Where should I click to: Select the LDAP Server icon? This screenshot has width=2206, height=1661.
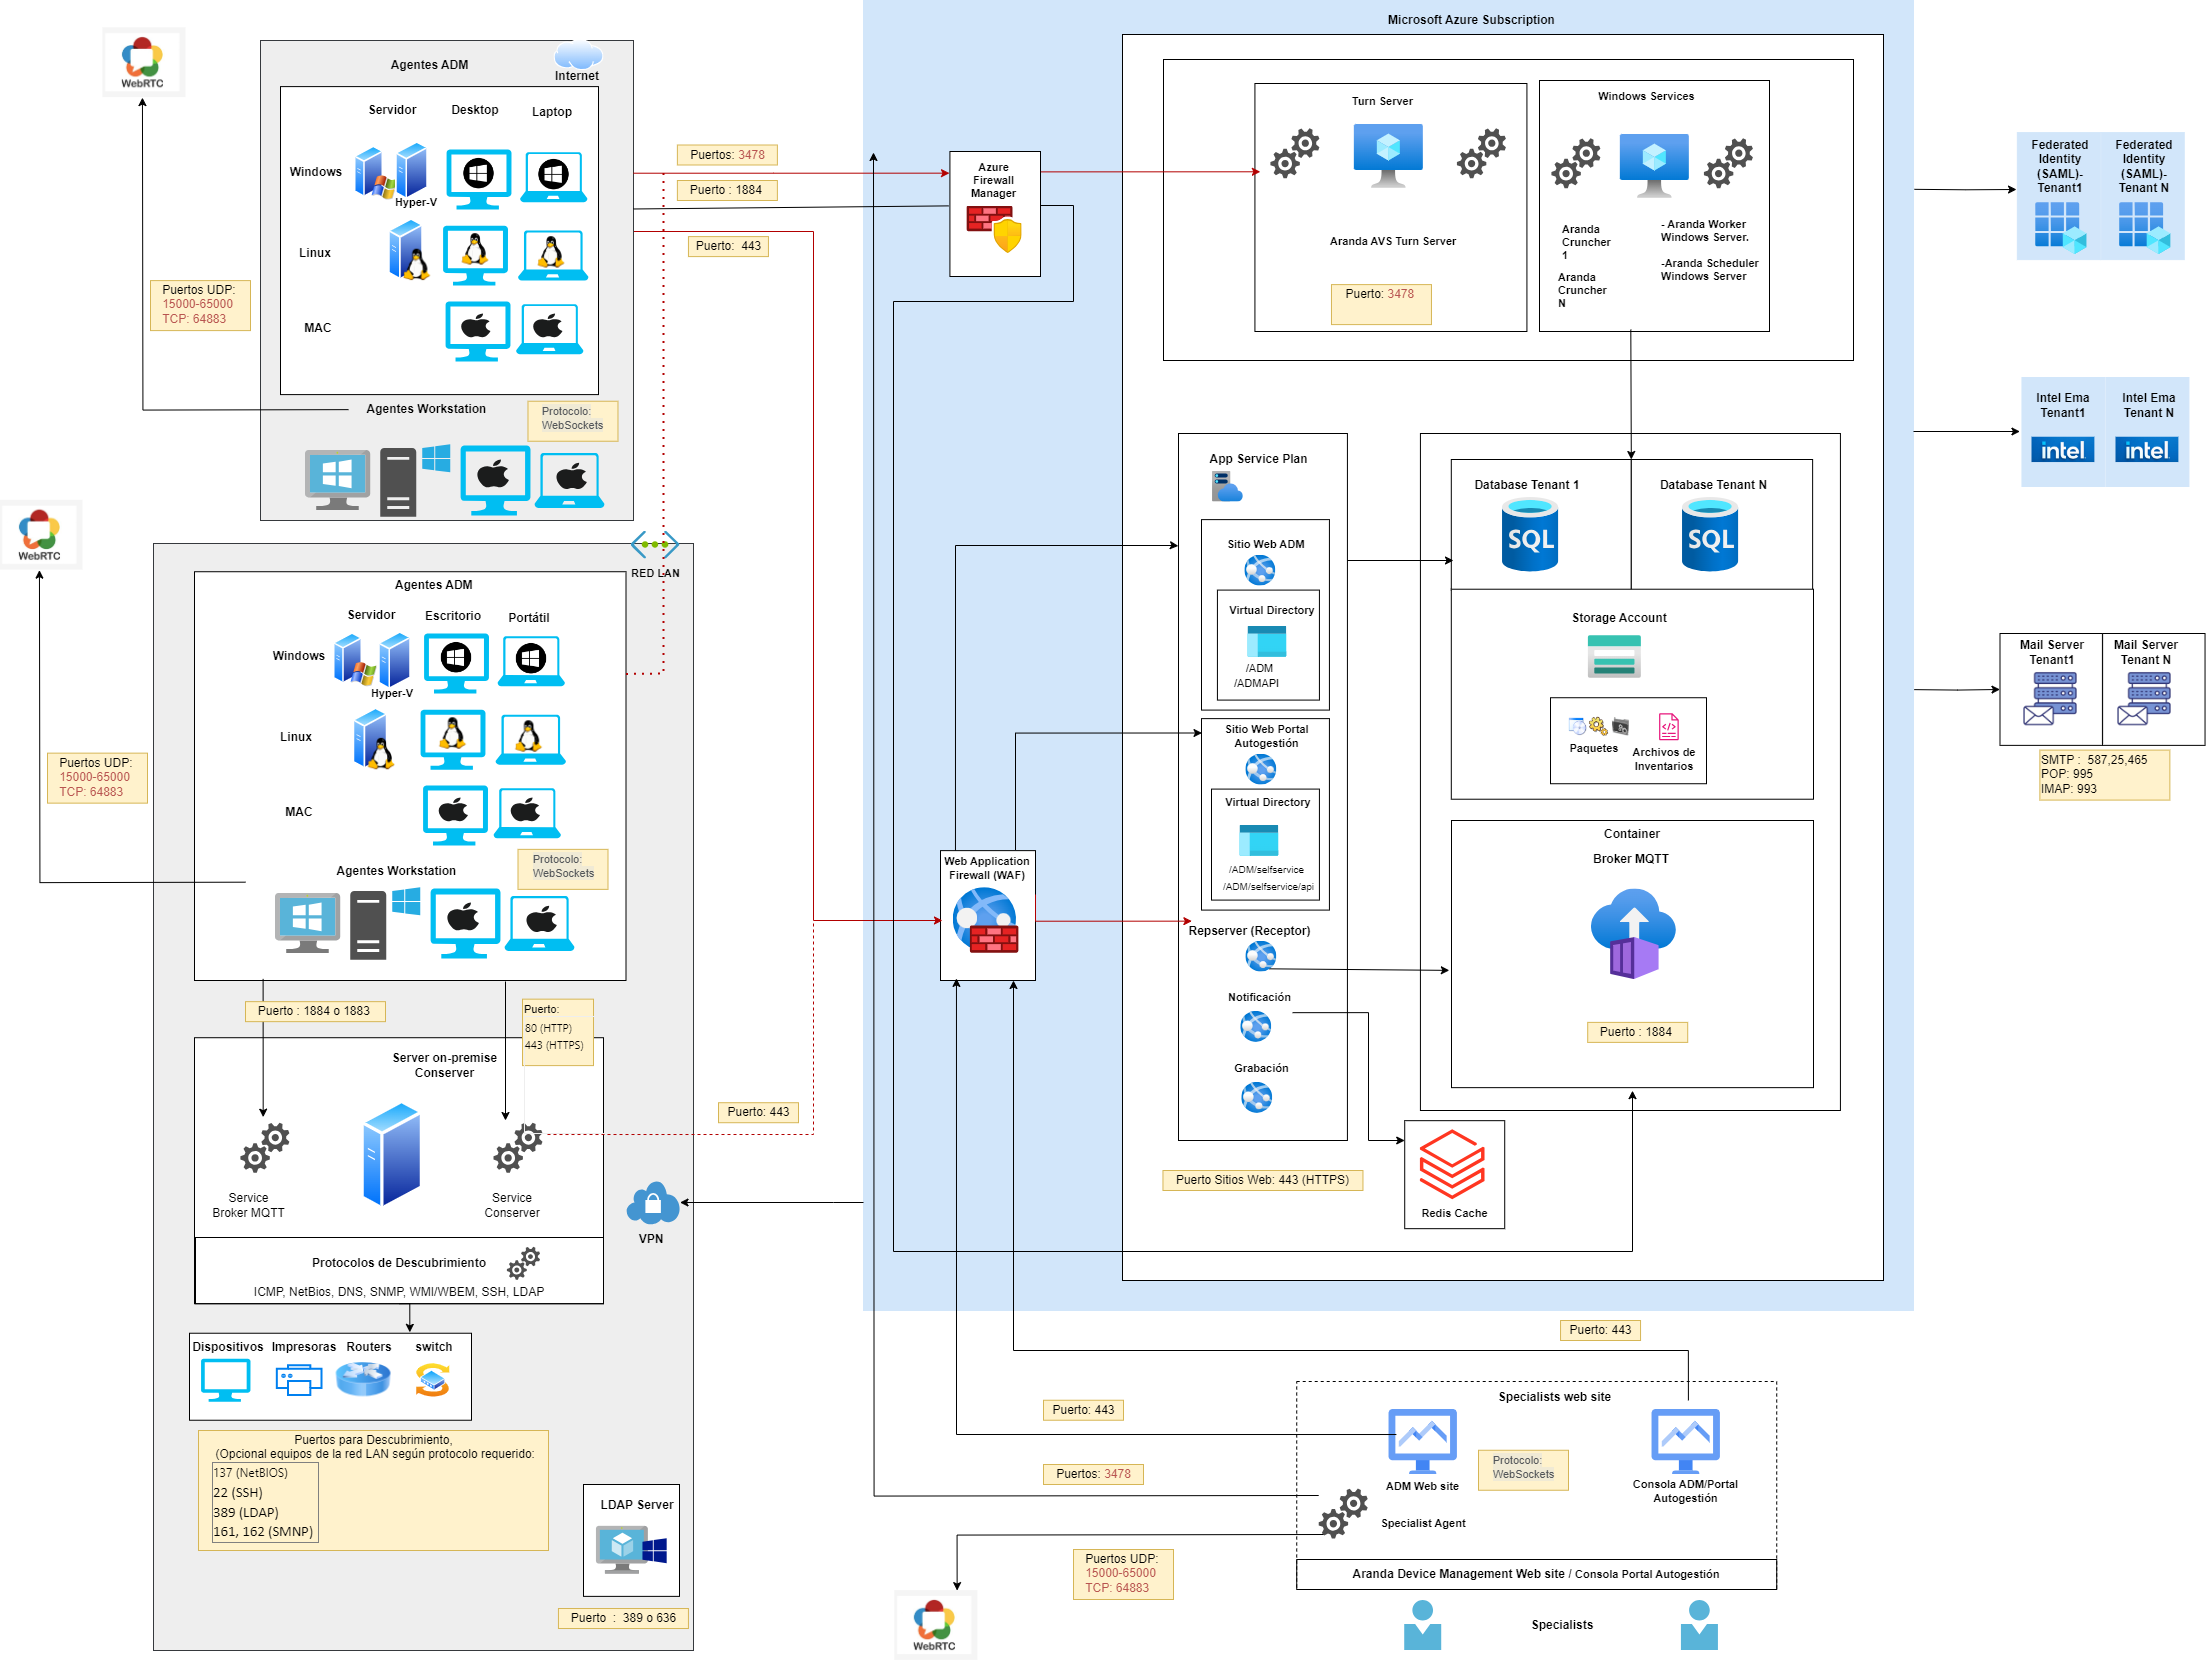[631, 1549]
